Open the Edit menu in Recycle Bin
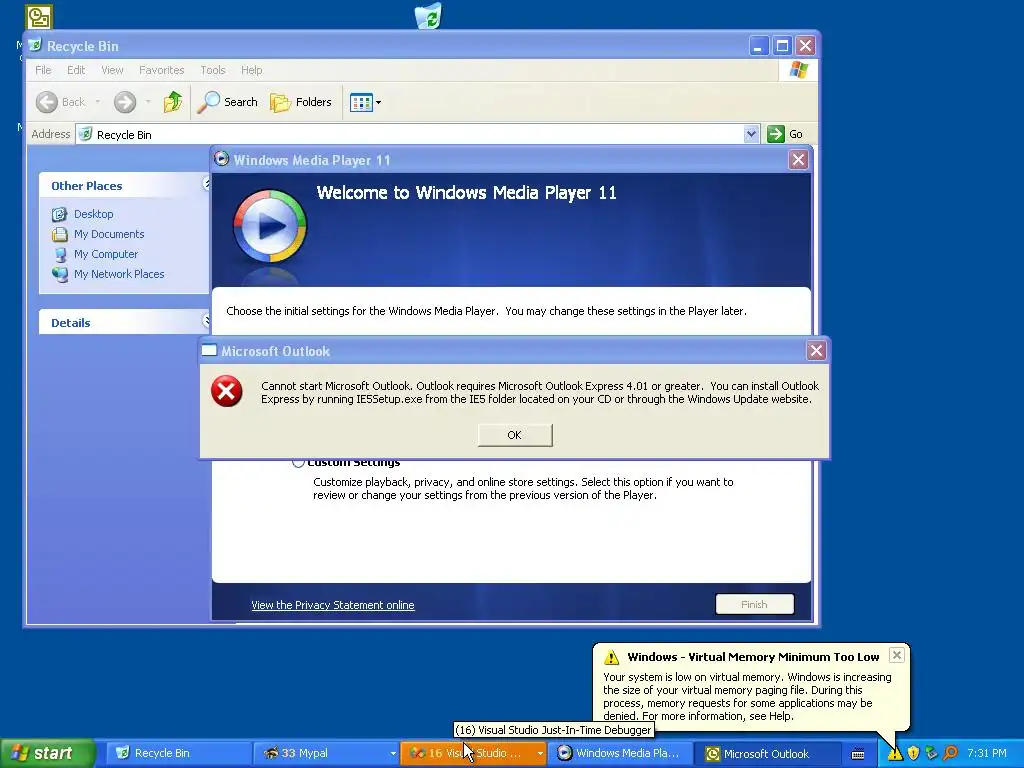 pos(76,70)
